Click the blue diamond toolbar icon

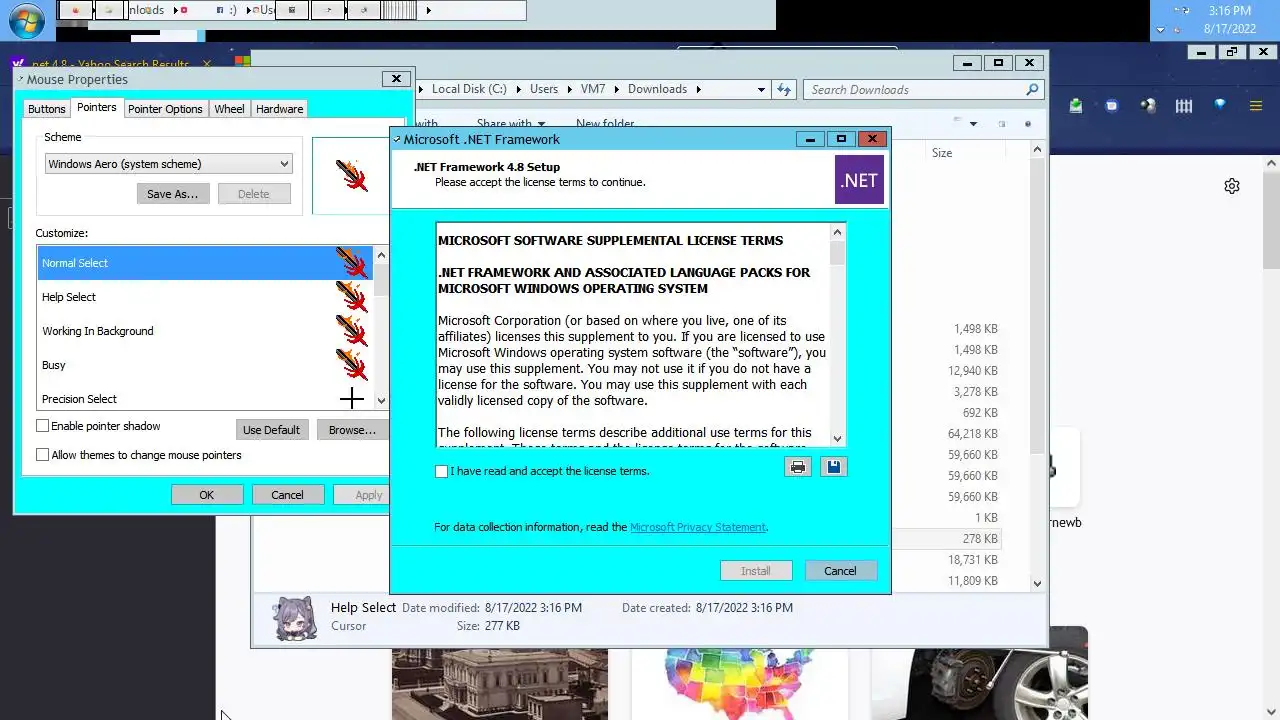(x=1220, y=104)
